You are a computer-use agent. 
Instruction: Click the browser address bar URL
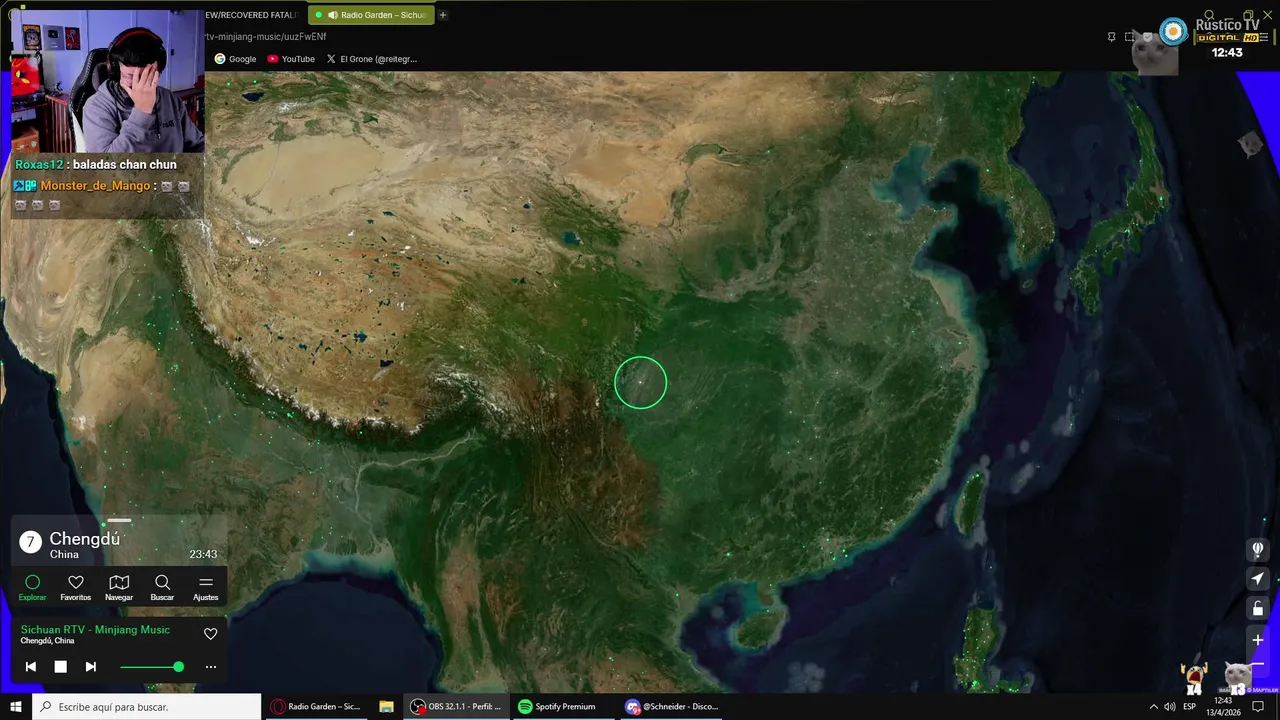[266, 37]
